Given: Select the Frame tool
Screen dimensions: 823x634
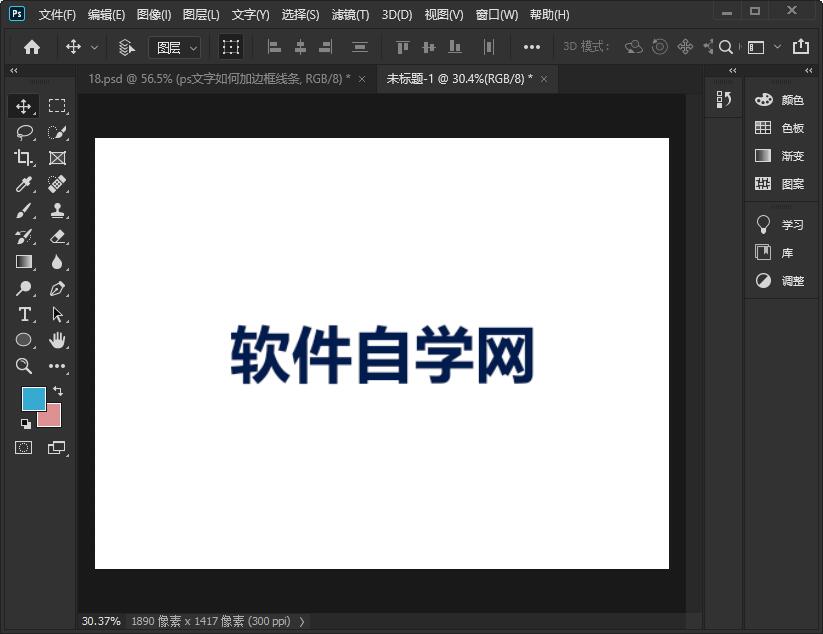Looking at the screenshot, I should (x=57, y=158).
